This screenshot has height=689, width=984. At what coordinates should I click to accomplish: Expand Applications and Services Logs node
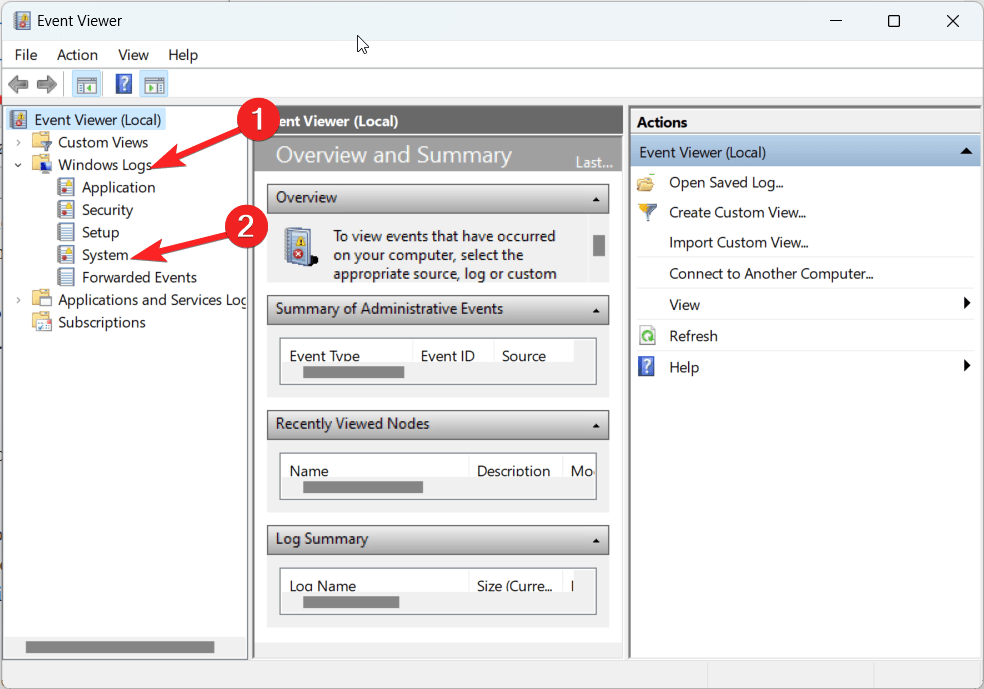[x=18, y=300]
